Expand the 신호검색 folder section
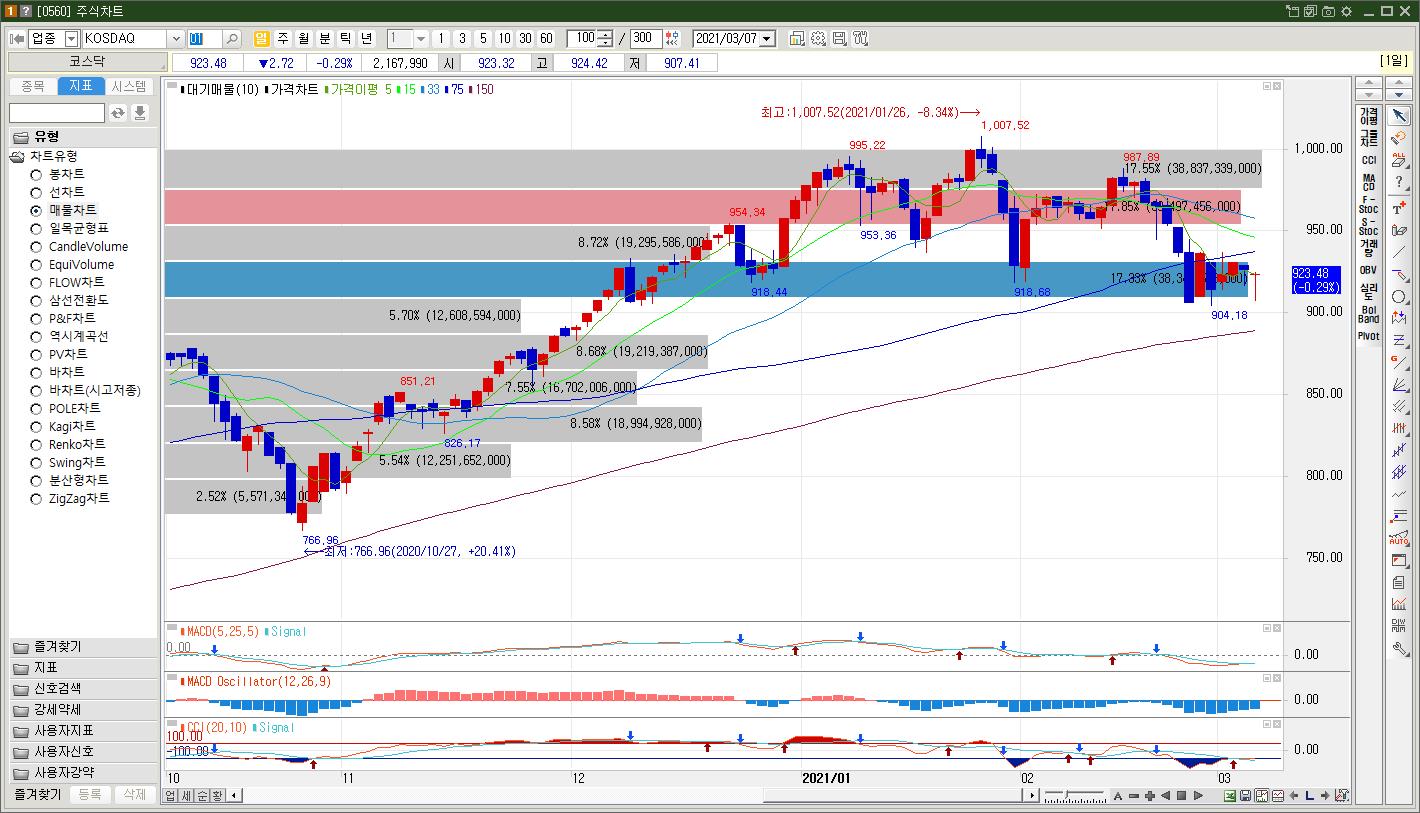The height and width of the screenshot is (813, 1420). click(83, 689)
